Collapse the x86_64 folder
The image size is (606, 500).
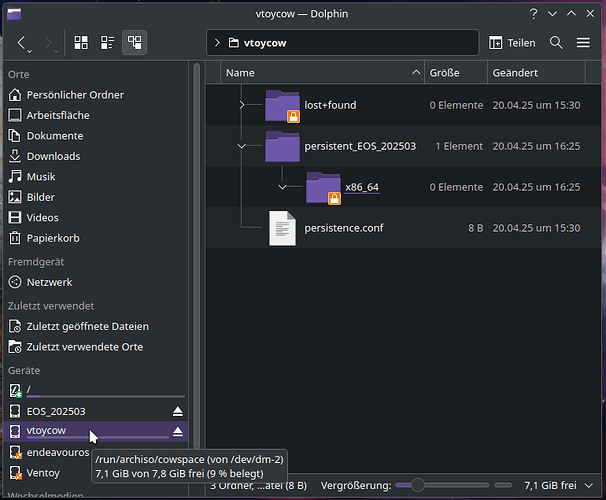click(283, 187)
